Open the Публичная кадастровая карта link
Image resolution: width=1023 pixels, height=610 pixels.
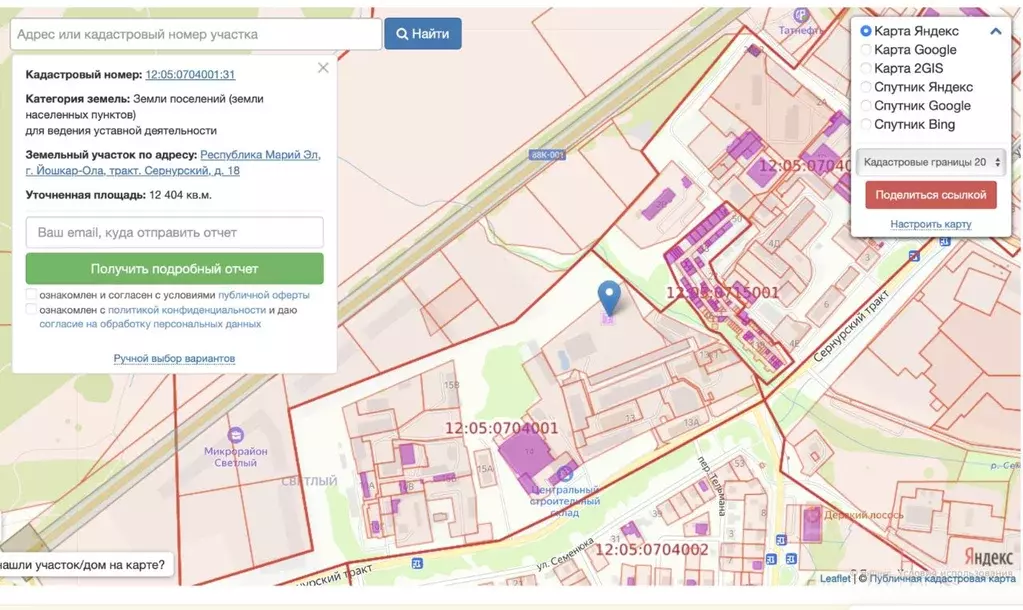pyautogui.click(x=943, y=579)
